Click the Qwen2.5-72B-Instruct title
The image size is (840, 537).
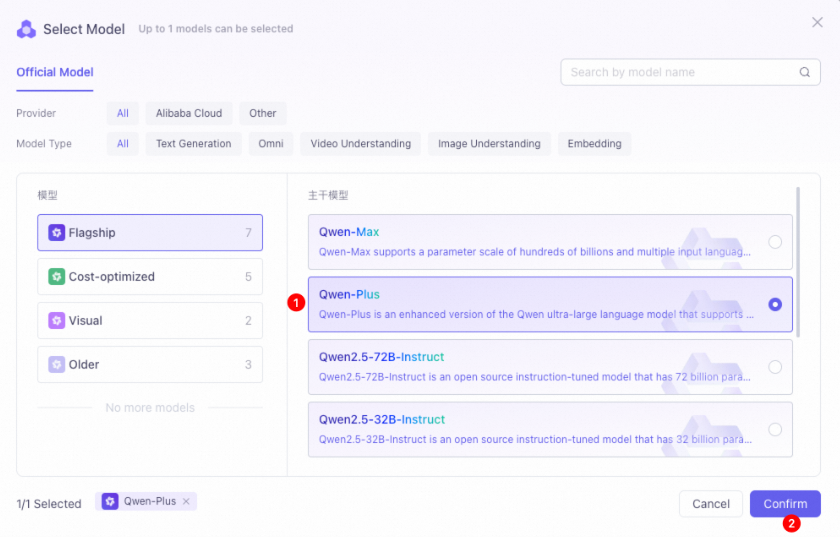click(381, 357)
